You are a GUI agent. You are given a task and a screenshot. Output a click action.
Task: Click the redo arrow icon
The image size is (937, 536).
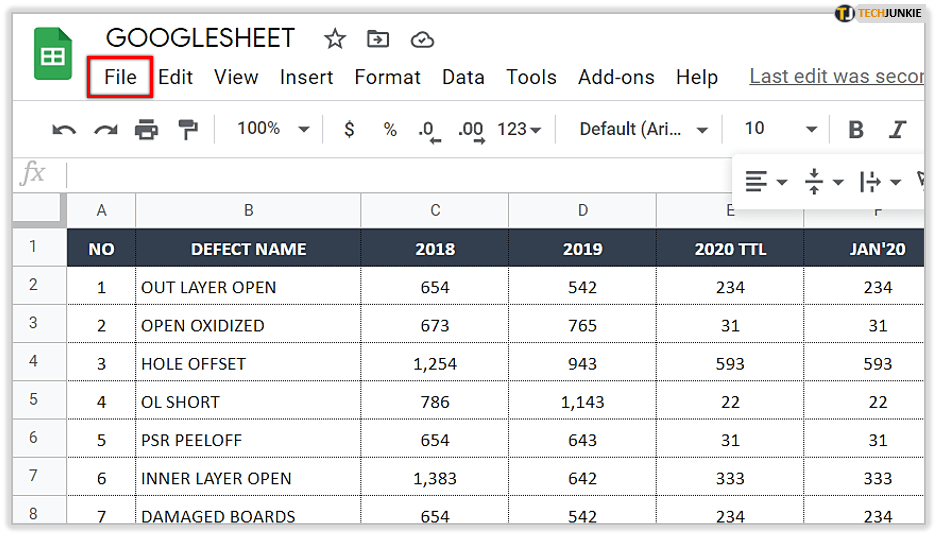tap(105, 129)
